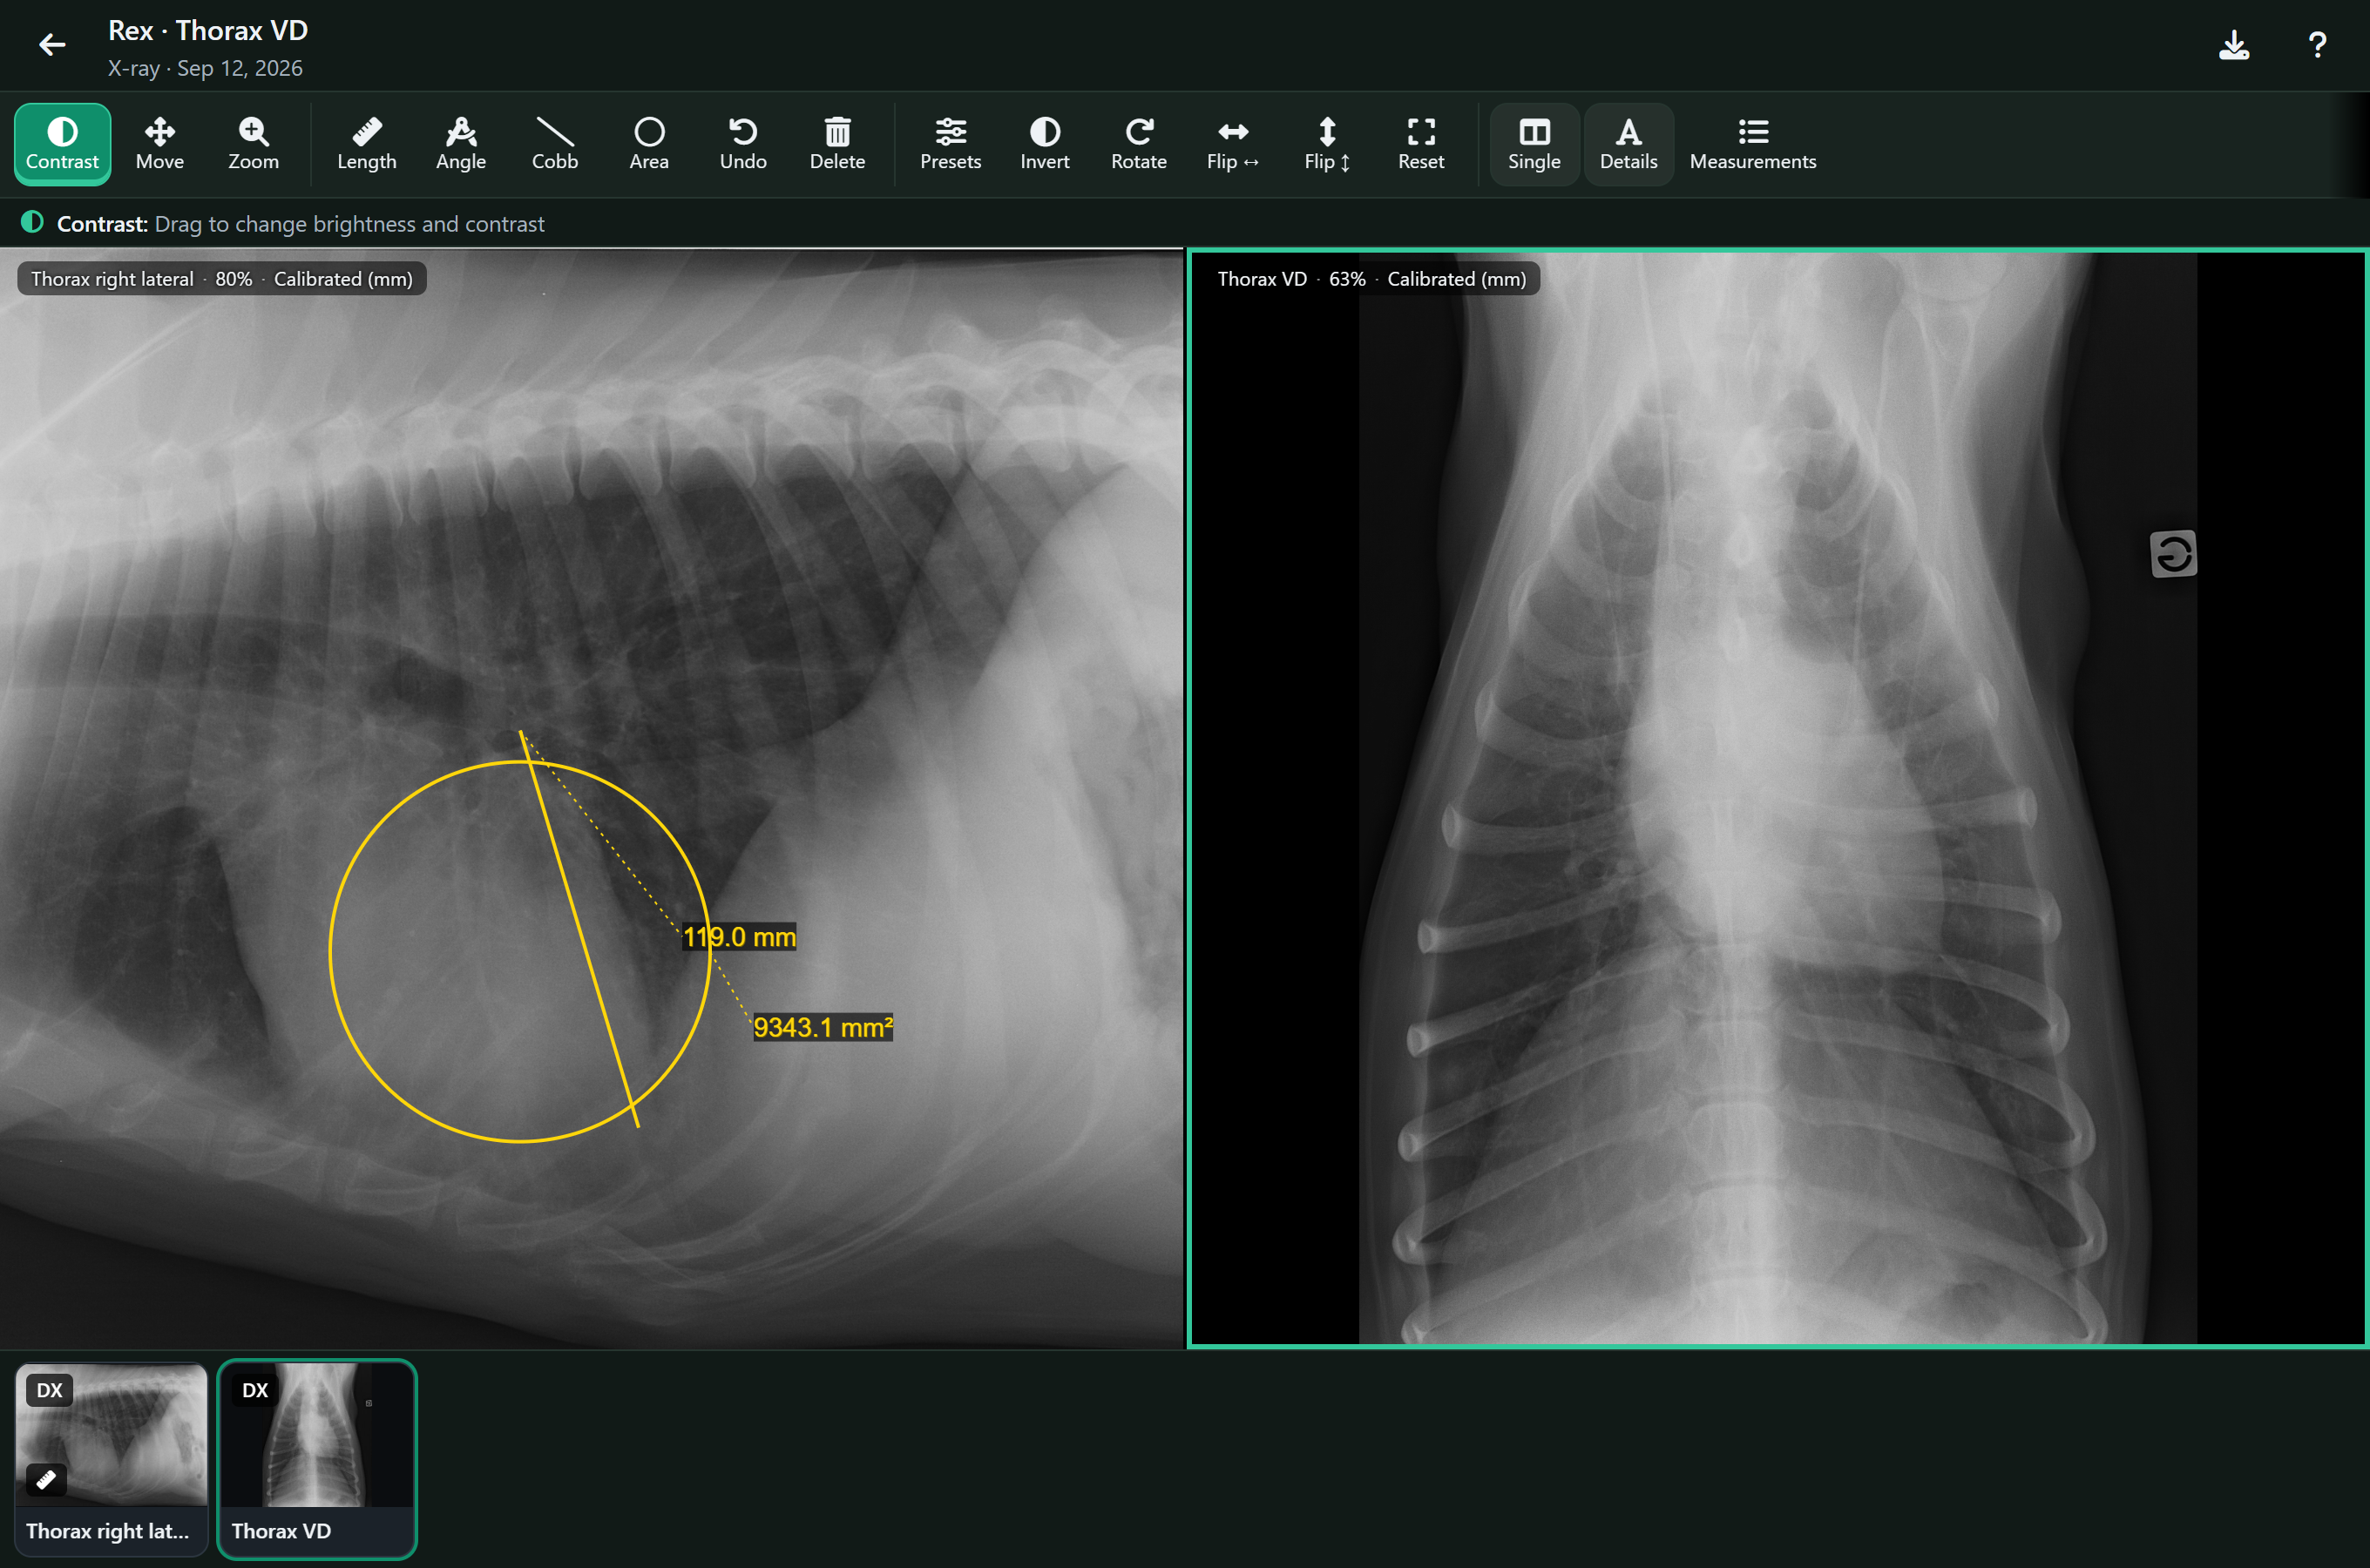The image size is (2370, 1568).
Task: Select the Length ruler tool
Action: (x=367, y=145)
